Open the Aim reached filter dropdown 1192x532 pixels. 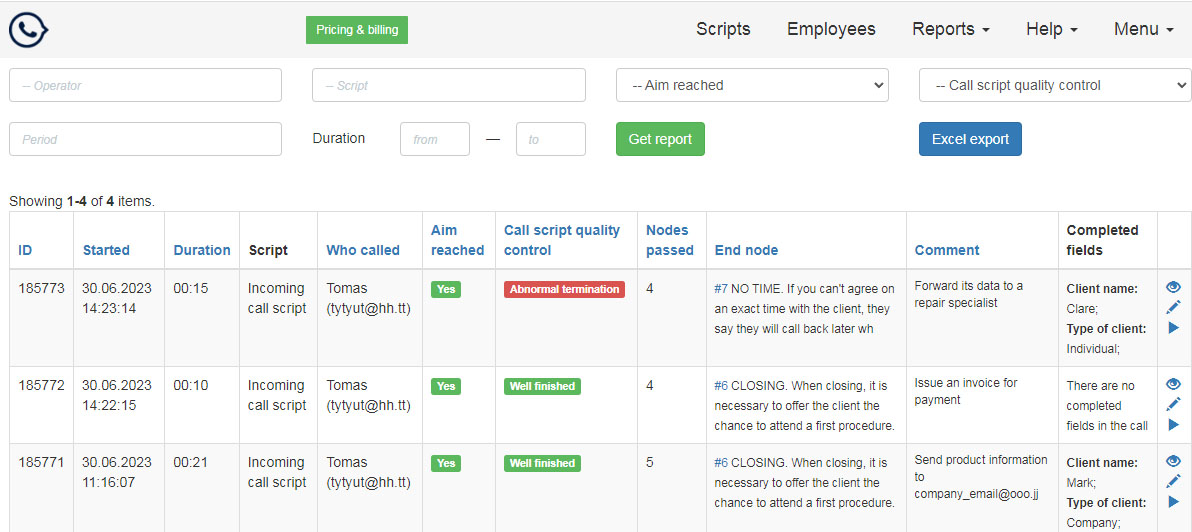752,85
